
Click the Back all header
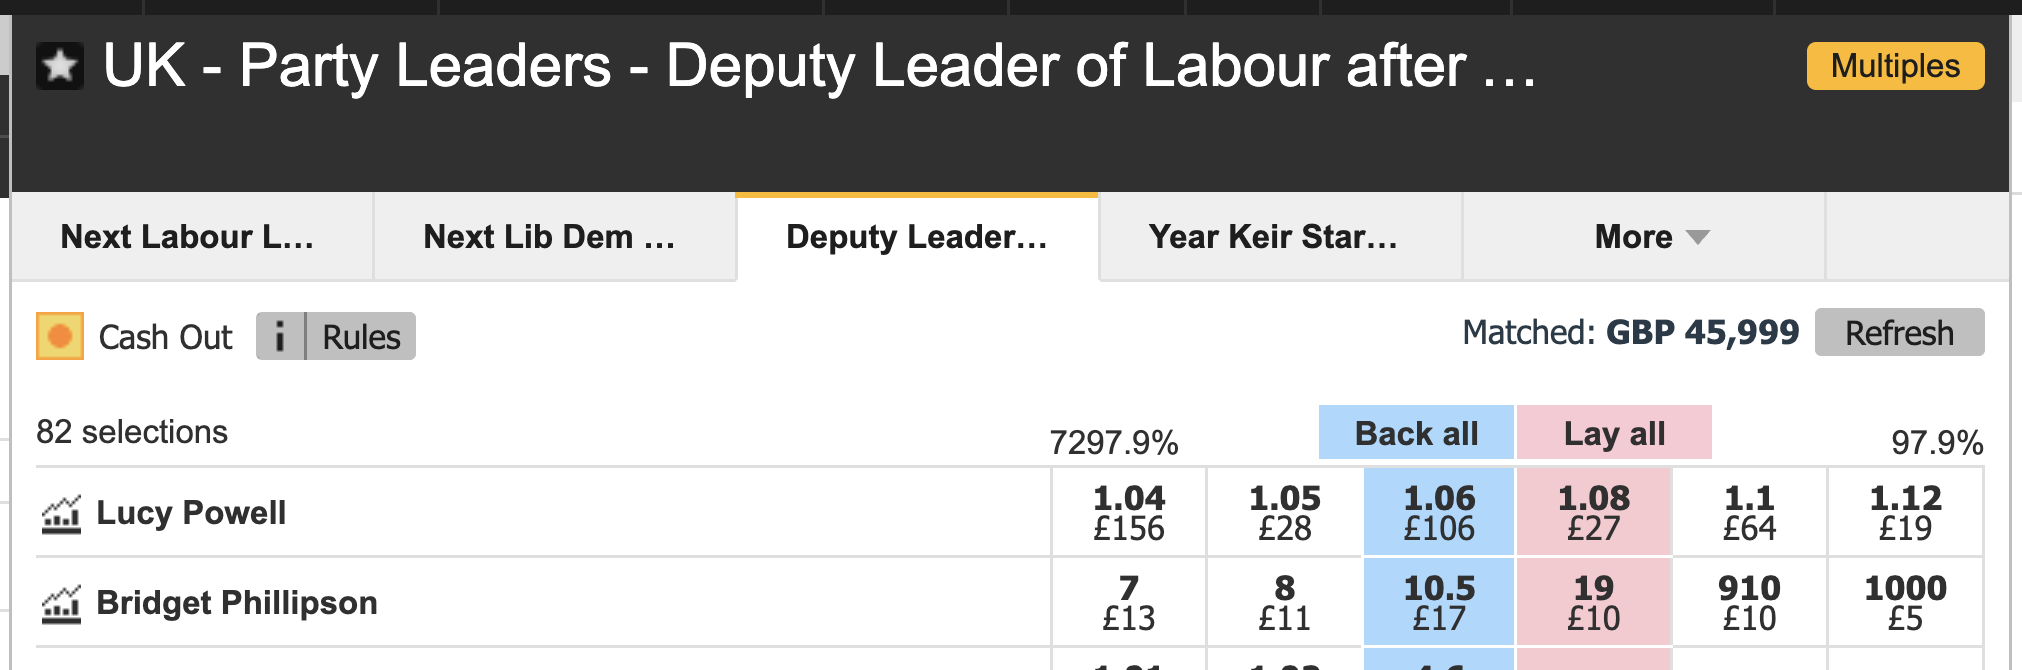click(1415, 433)
